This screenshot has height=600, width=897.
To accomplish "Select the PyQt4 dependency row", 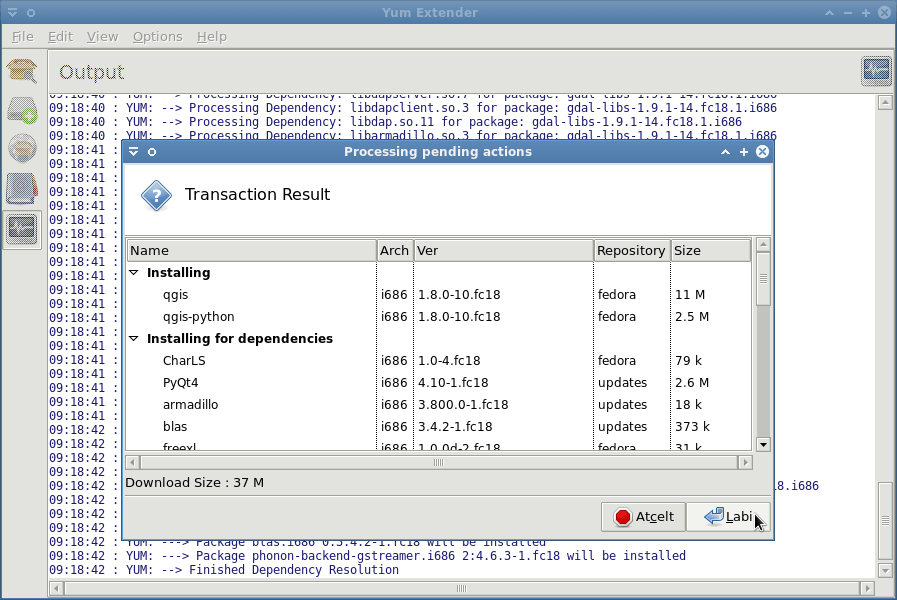I will pos(439,383).
